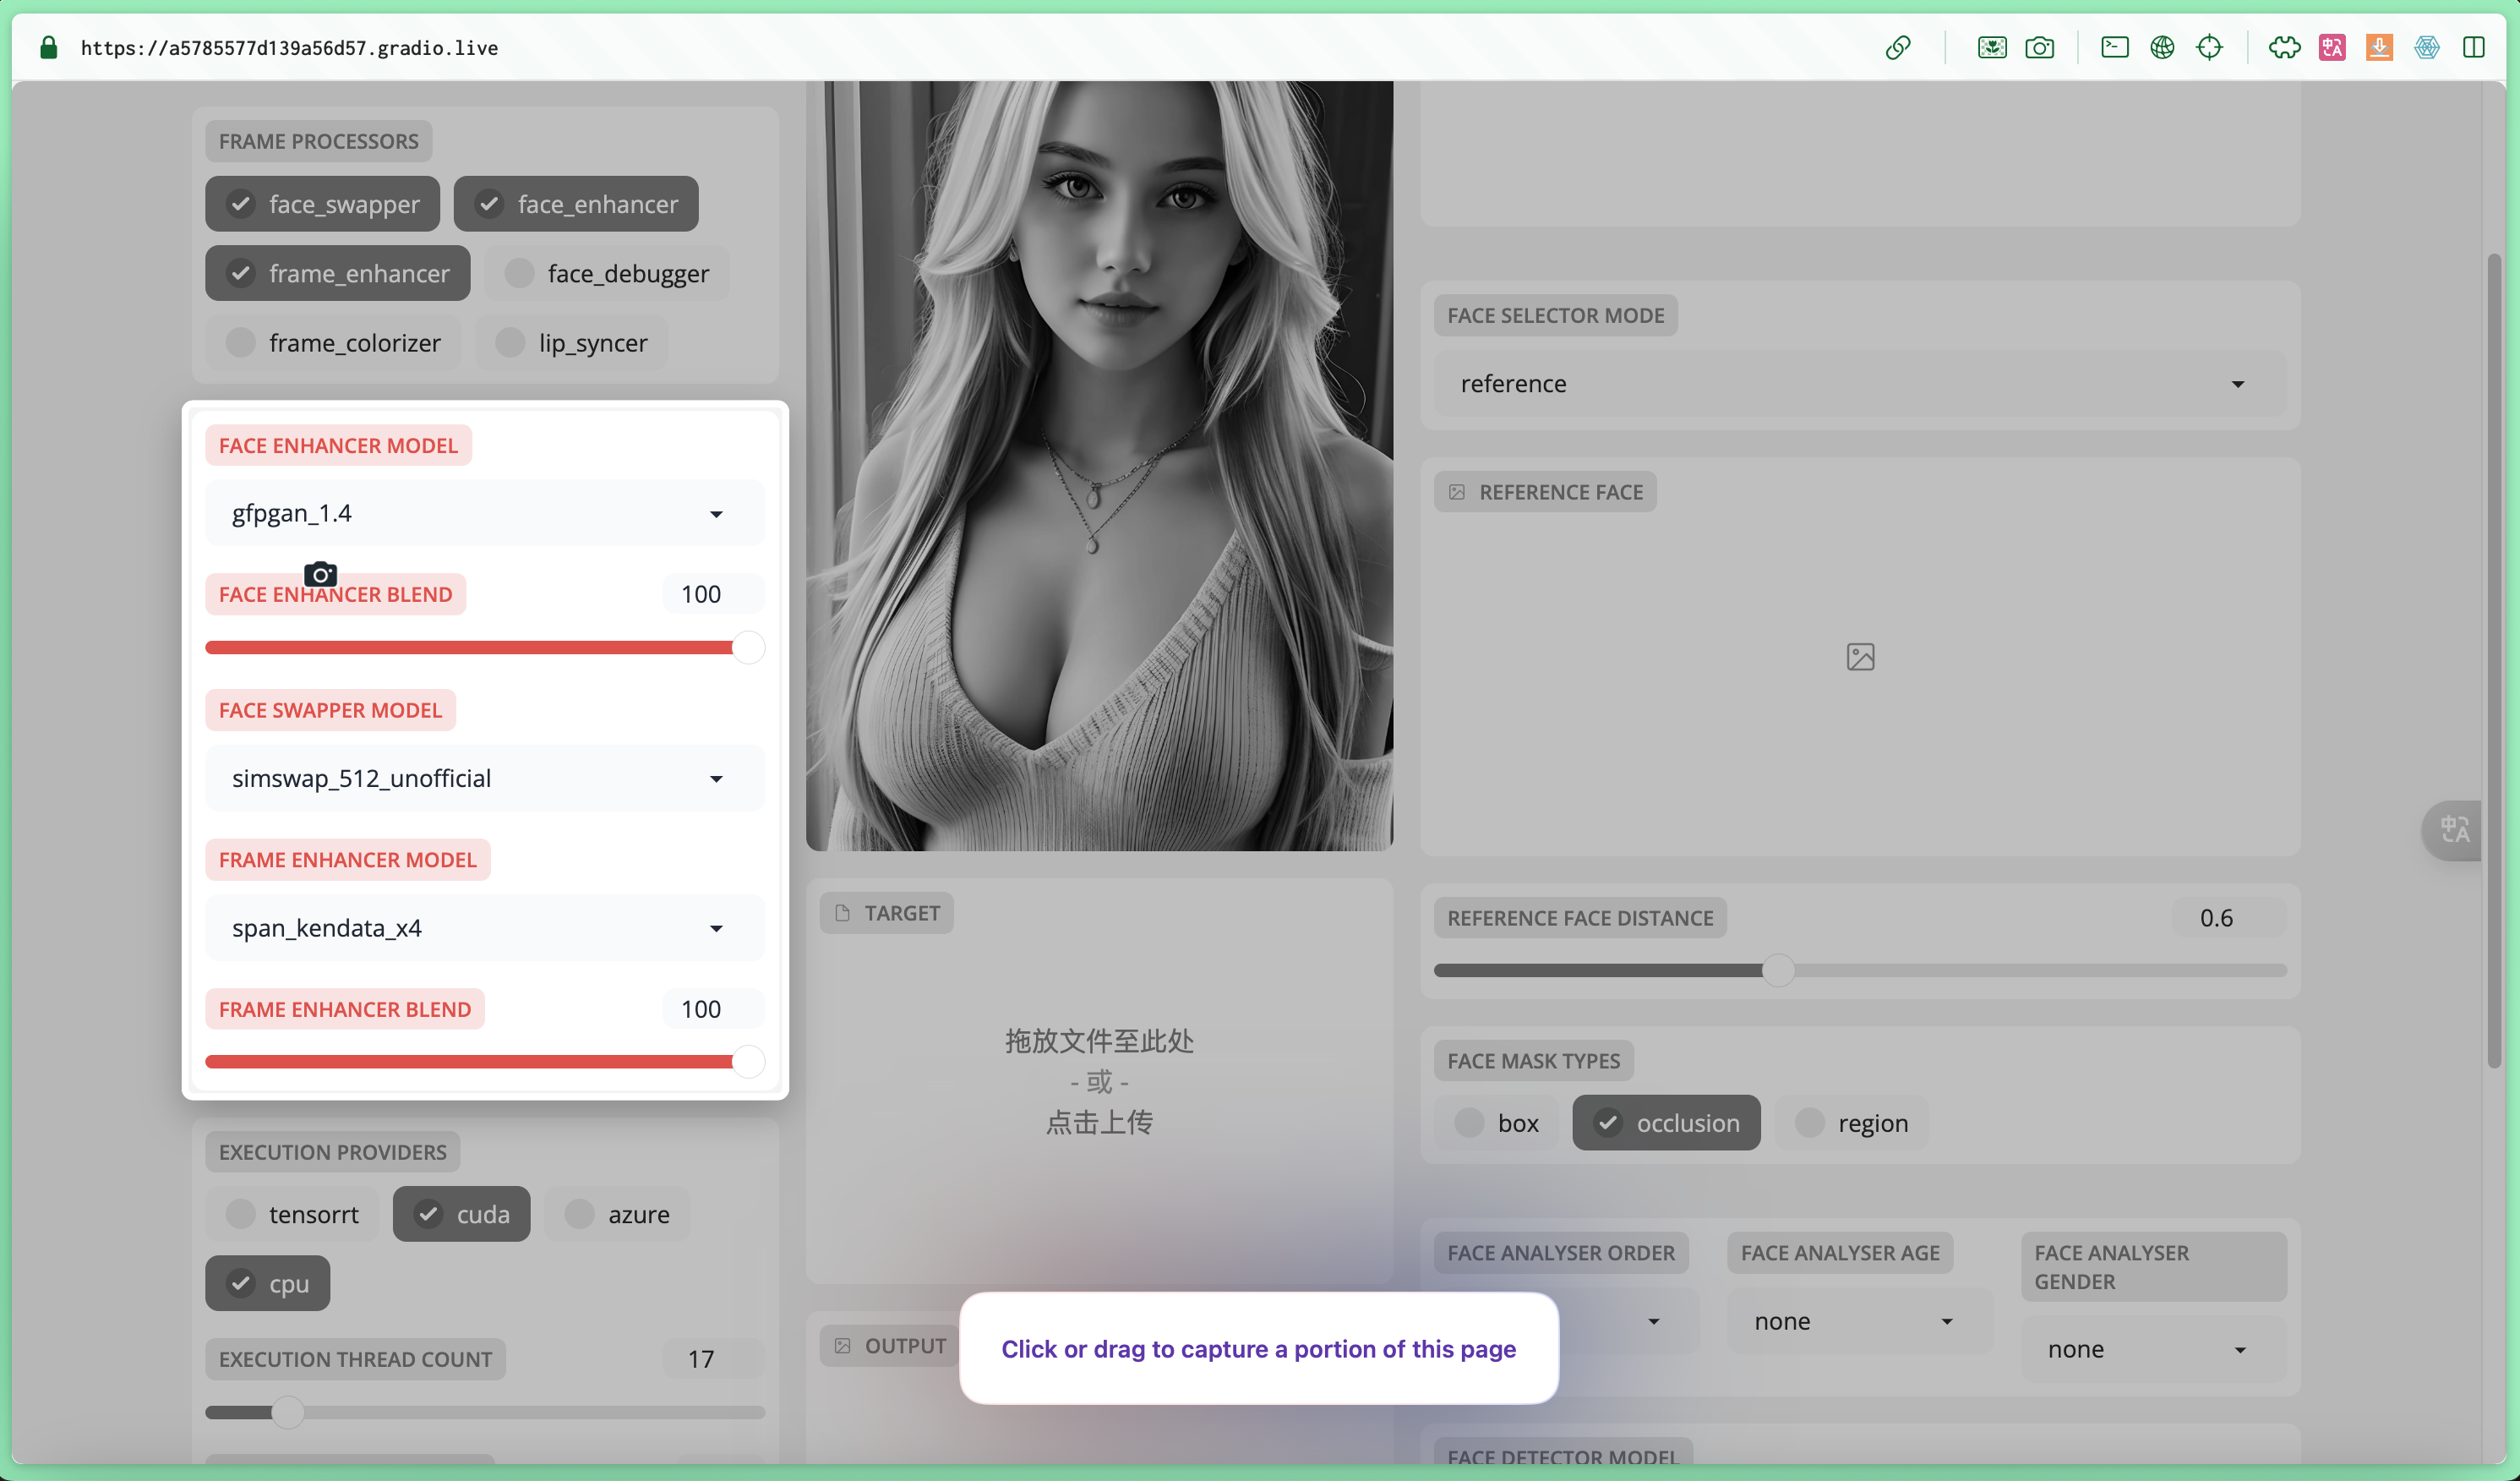The image size is (2520, 1481).
Task: Enable the tensorrt execution provider
Action: coord(292,1214)
